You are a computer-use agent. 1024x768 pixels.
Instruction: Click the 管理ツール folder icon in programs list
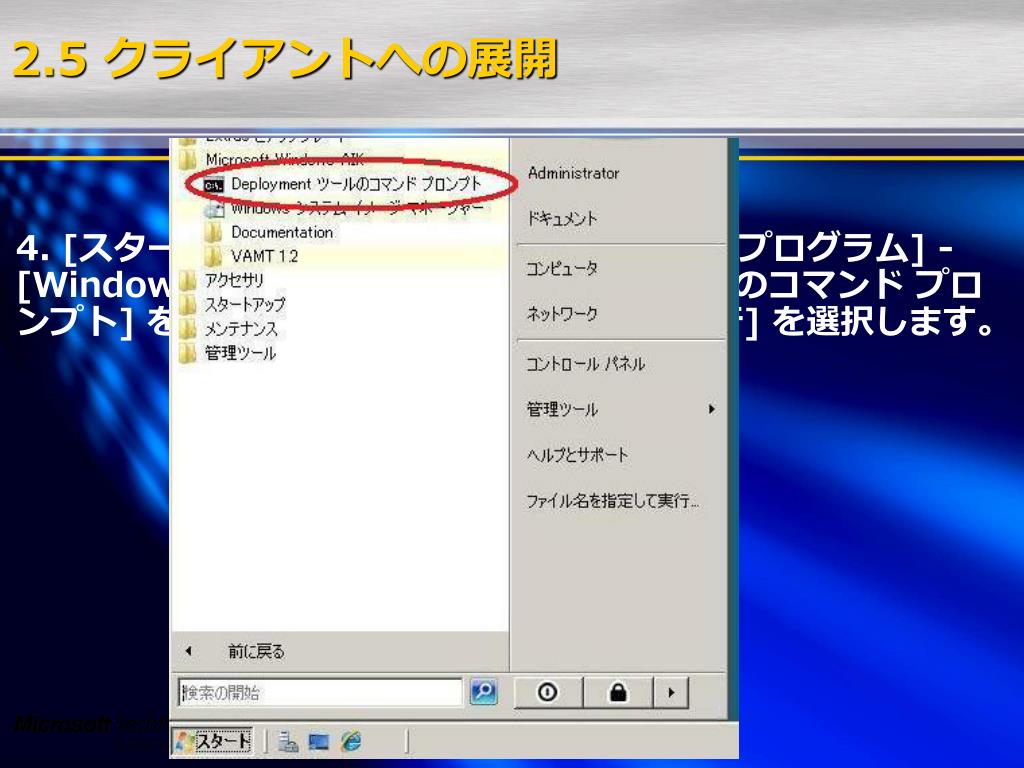188,353
